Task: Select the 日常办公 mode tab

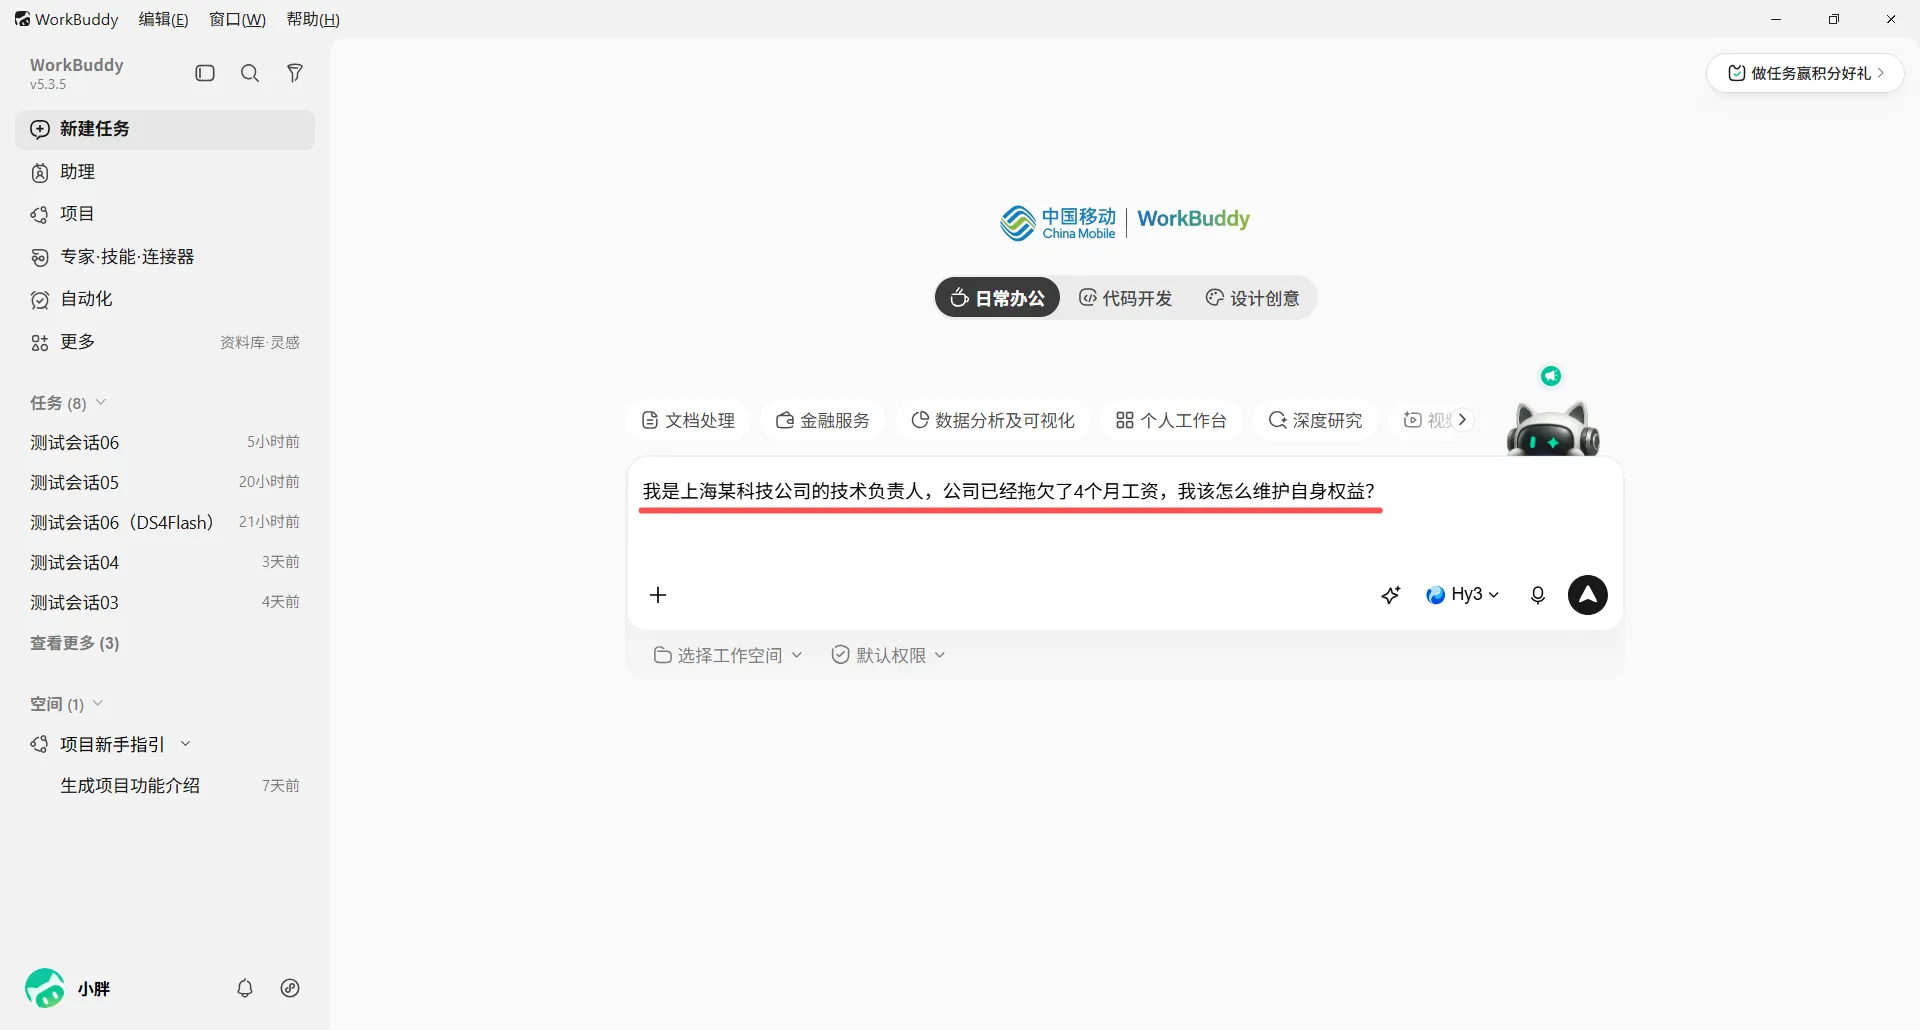Action: tap(997, 298)
